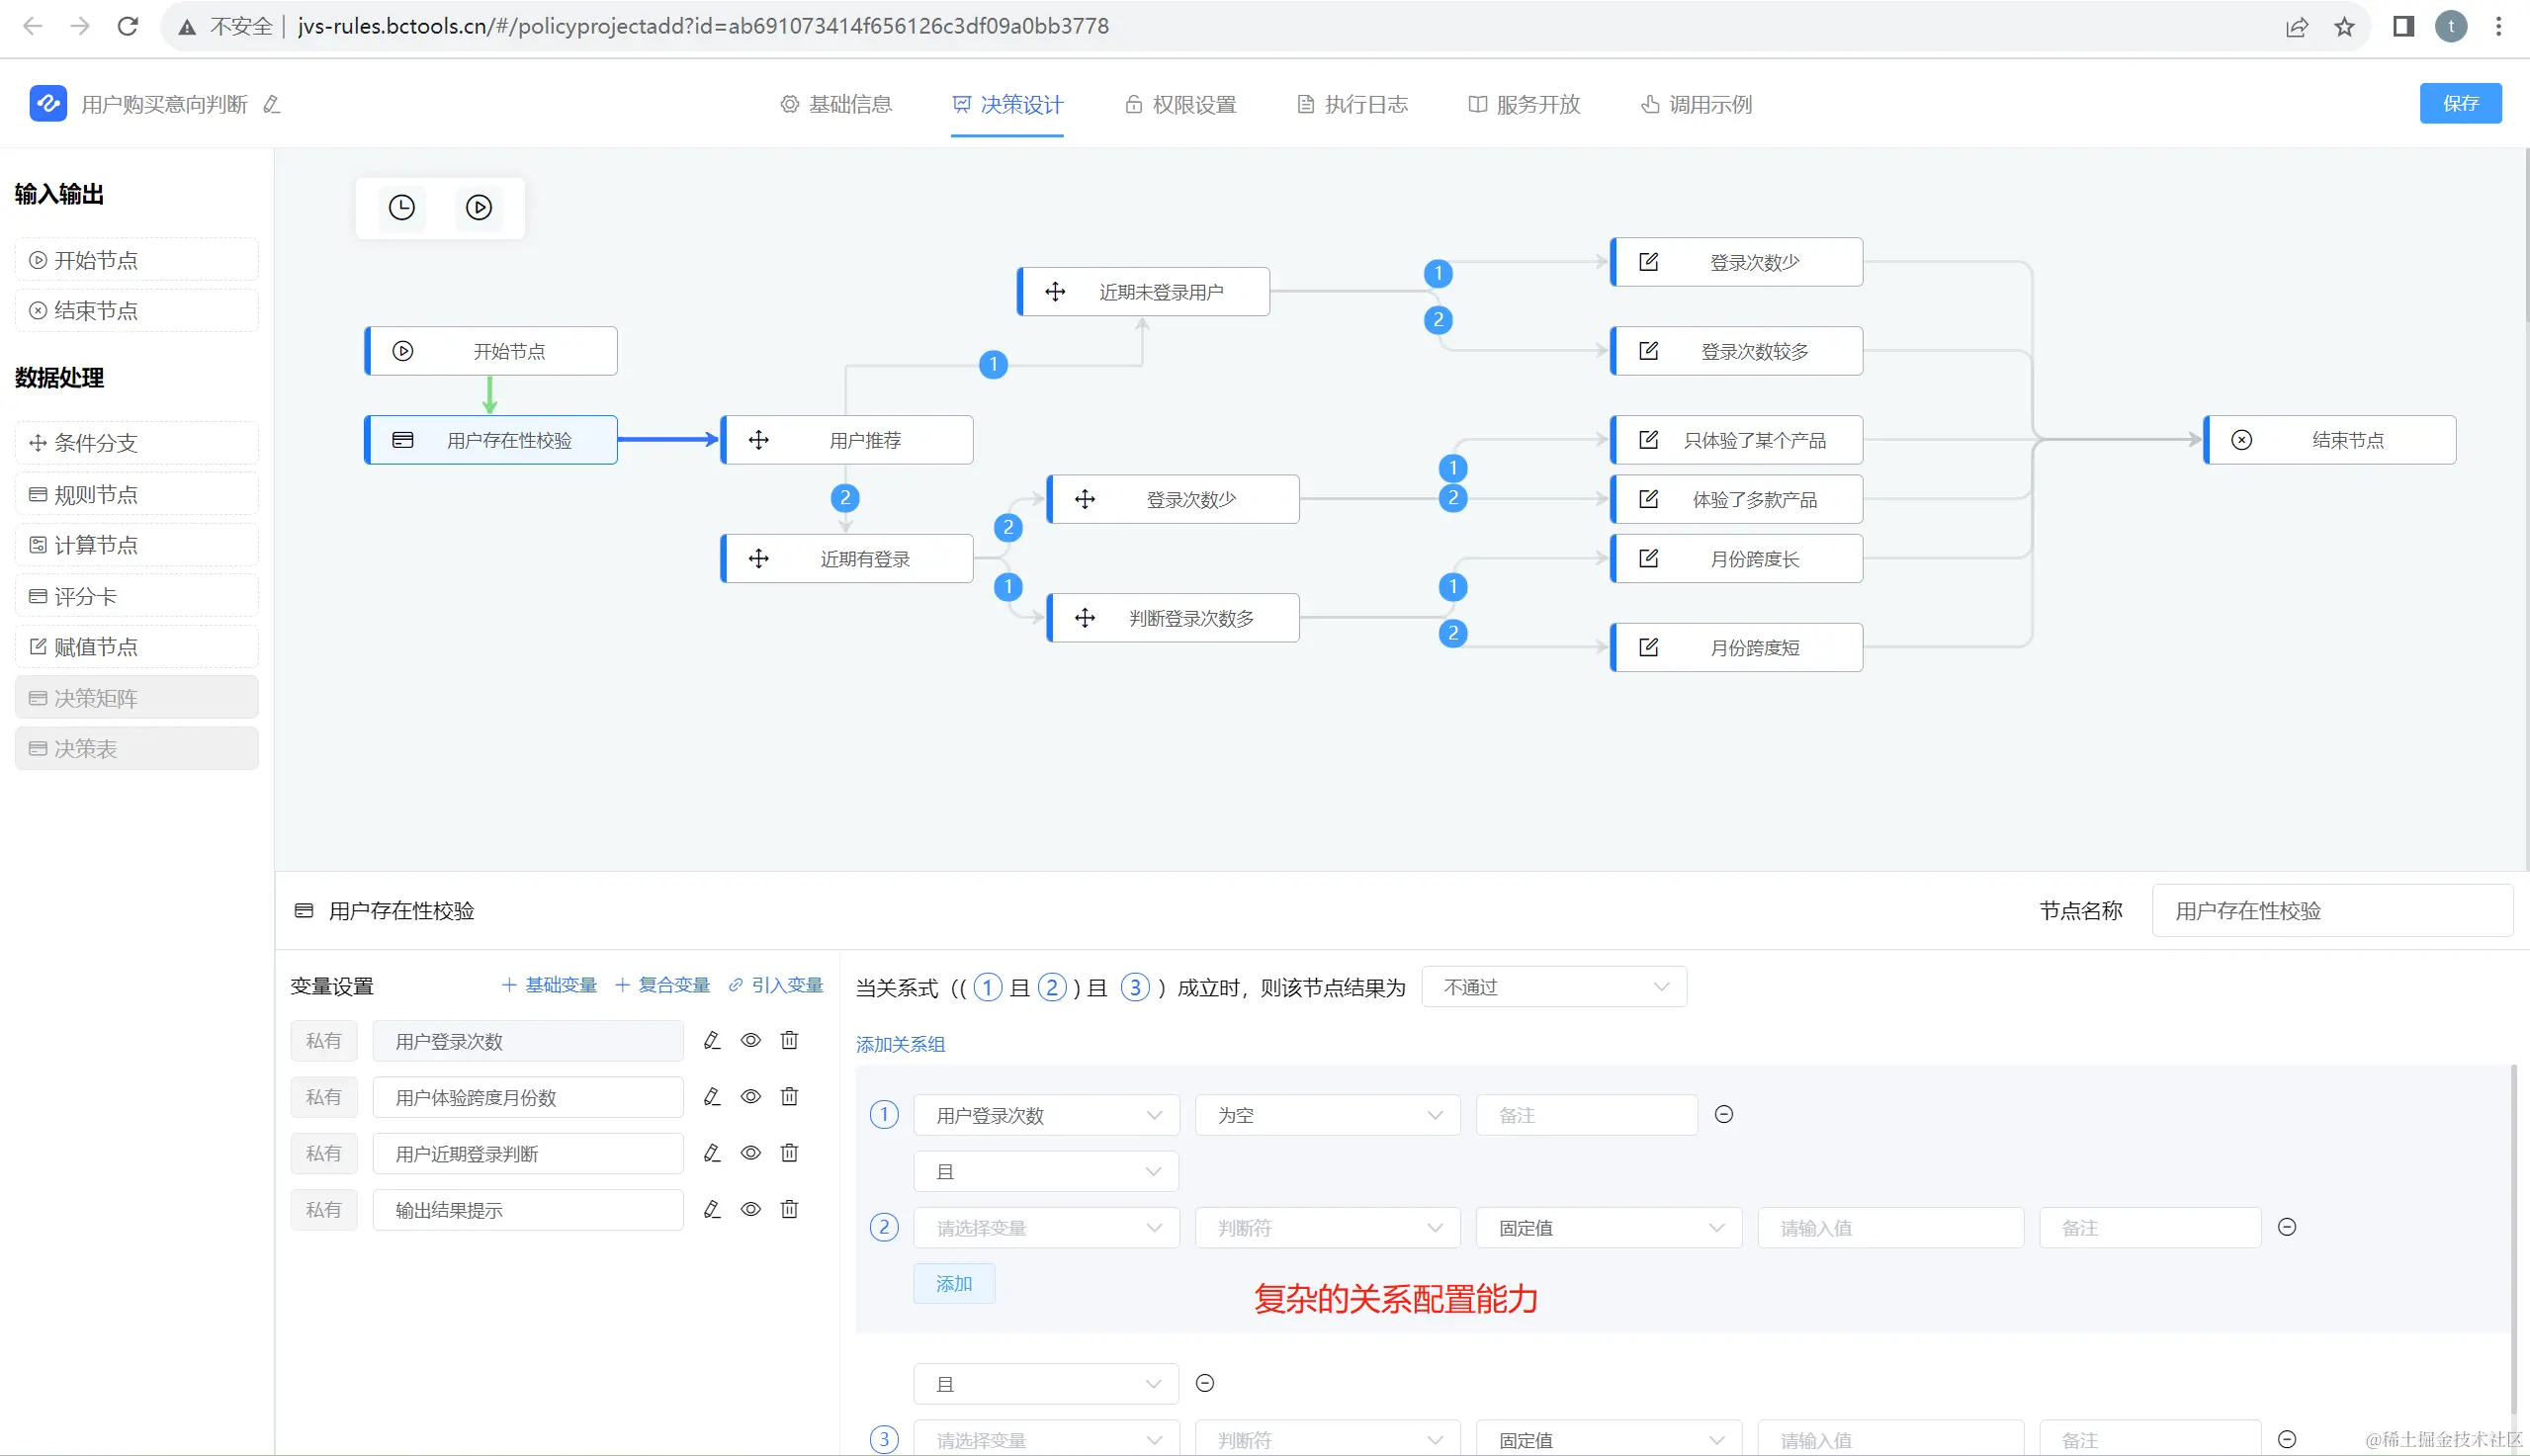Remove condition row 1 with minus icon
Screen dimensions: 2530x1456
[1723, 1114]
